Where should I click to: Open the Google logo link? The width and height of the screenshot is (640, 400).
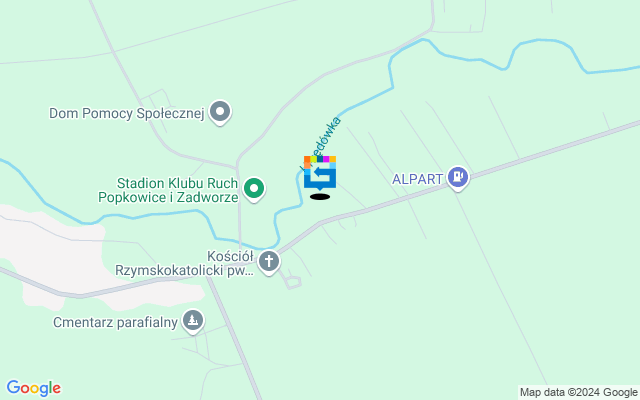pyautogui.click(x=33, y=388)
